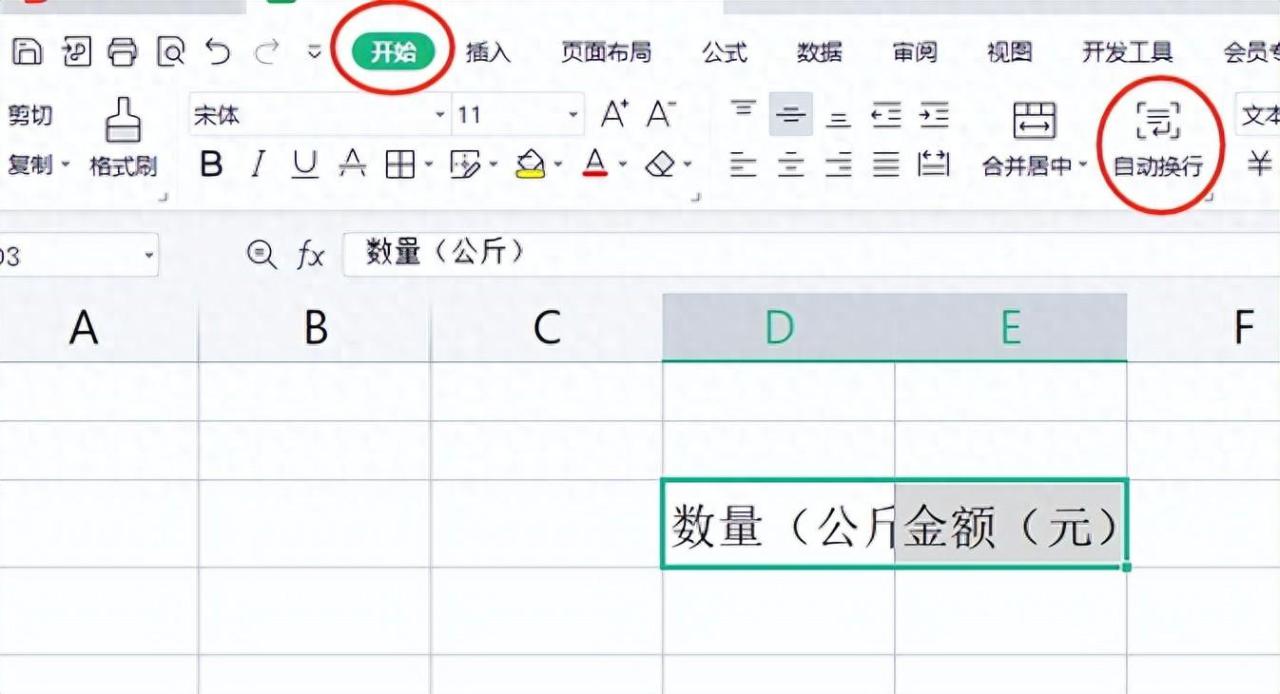This screenshot has width=1280, height=694.
Task: Align text right
Action: point(838,164)
